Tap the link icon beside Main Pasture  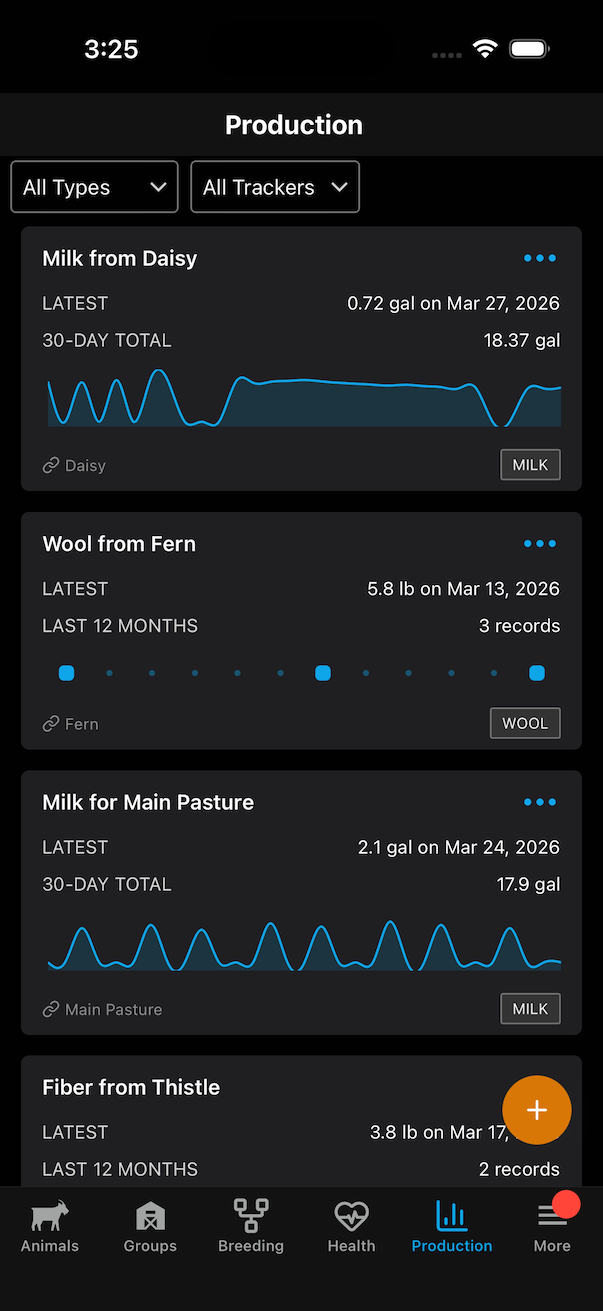point(49,1009)
